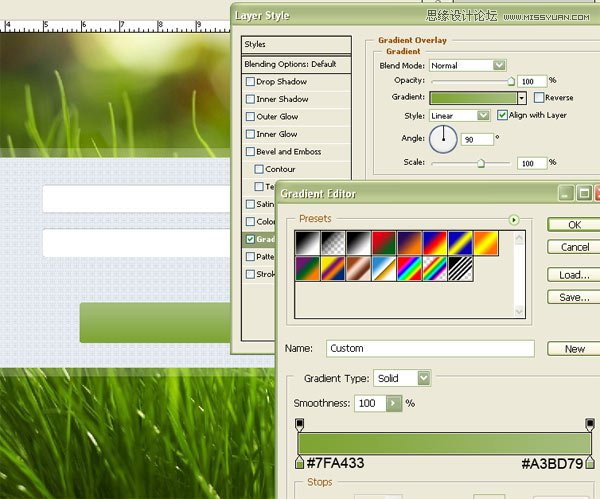
Task: Open the gradient Style Linear dropdown
Action: point(484,116)
